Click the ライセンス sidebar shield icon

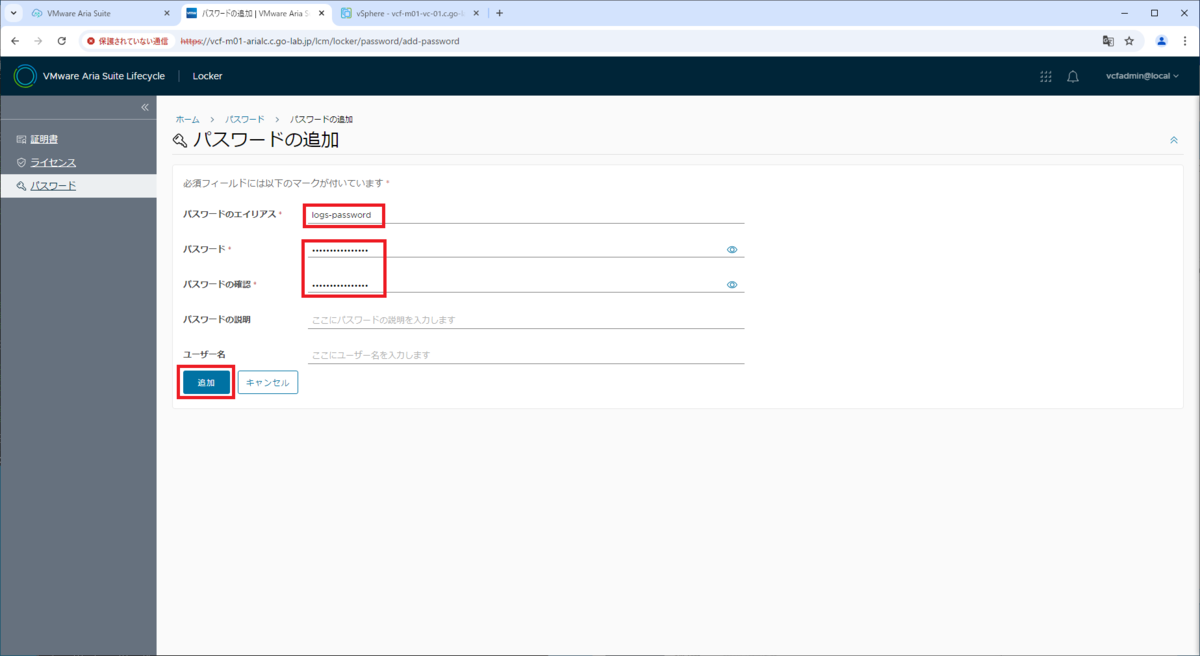pos(21,162)
